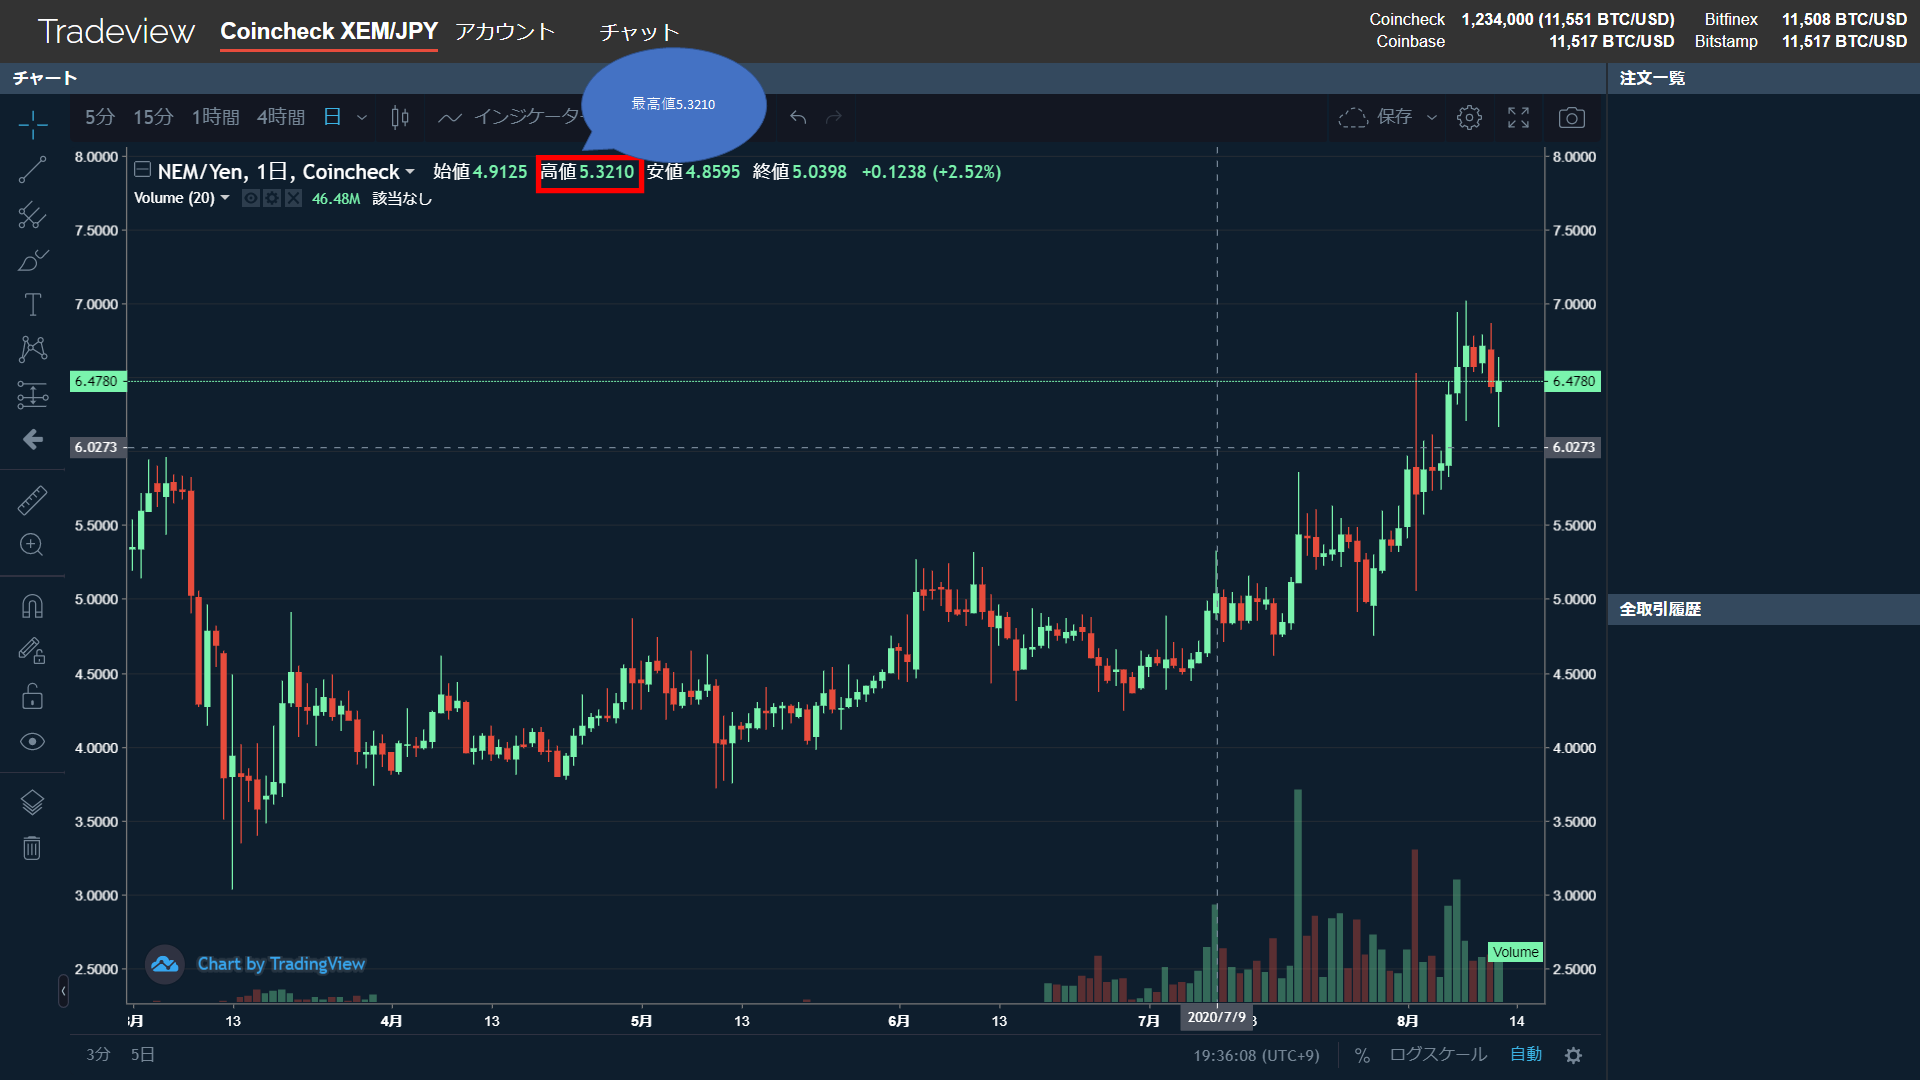Take a chart snapshot with camera icon
1920x1080 pixels.
[x=1572, y=118]
